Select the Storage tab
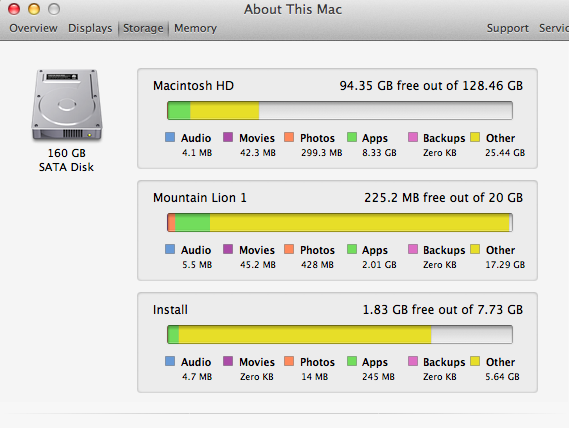The height and width of the screenshot is (428, 569). 143,28
